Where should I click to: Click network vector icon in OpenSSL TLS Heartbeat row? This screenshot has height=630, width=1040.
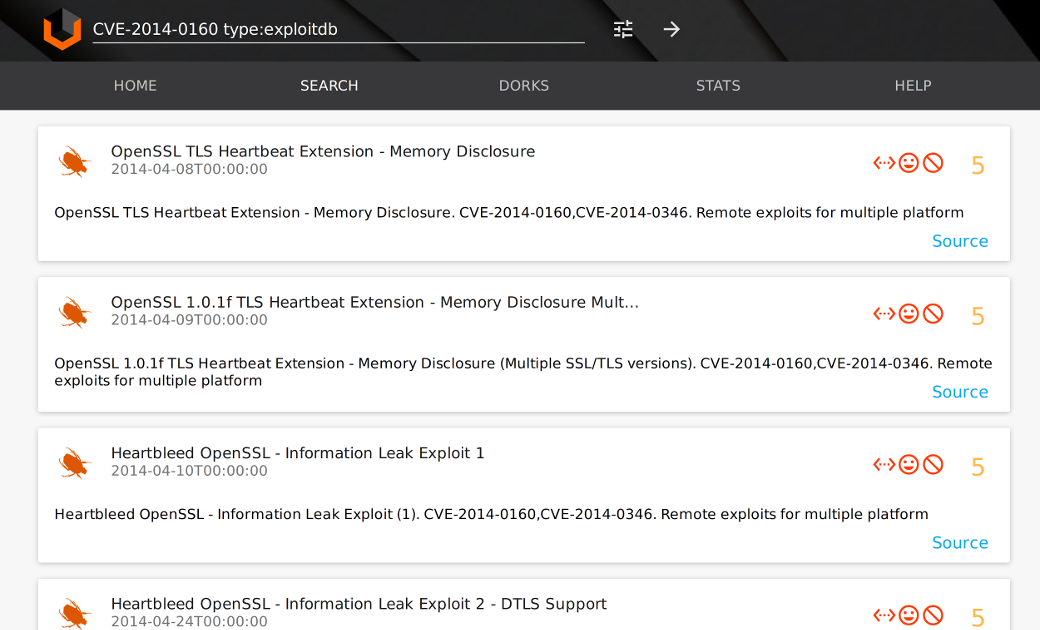click(884, 162)
